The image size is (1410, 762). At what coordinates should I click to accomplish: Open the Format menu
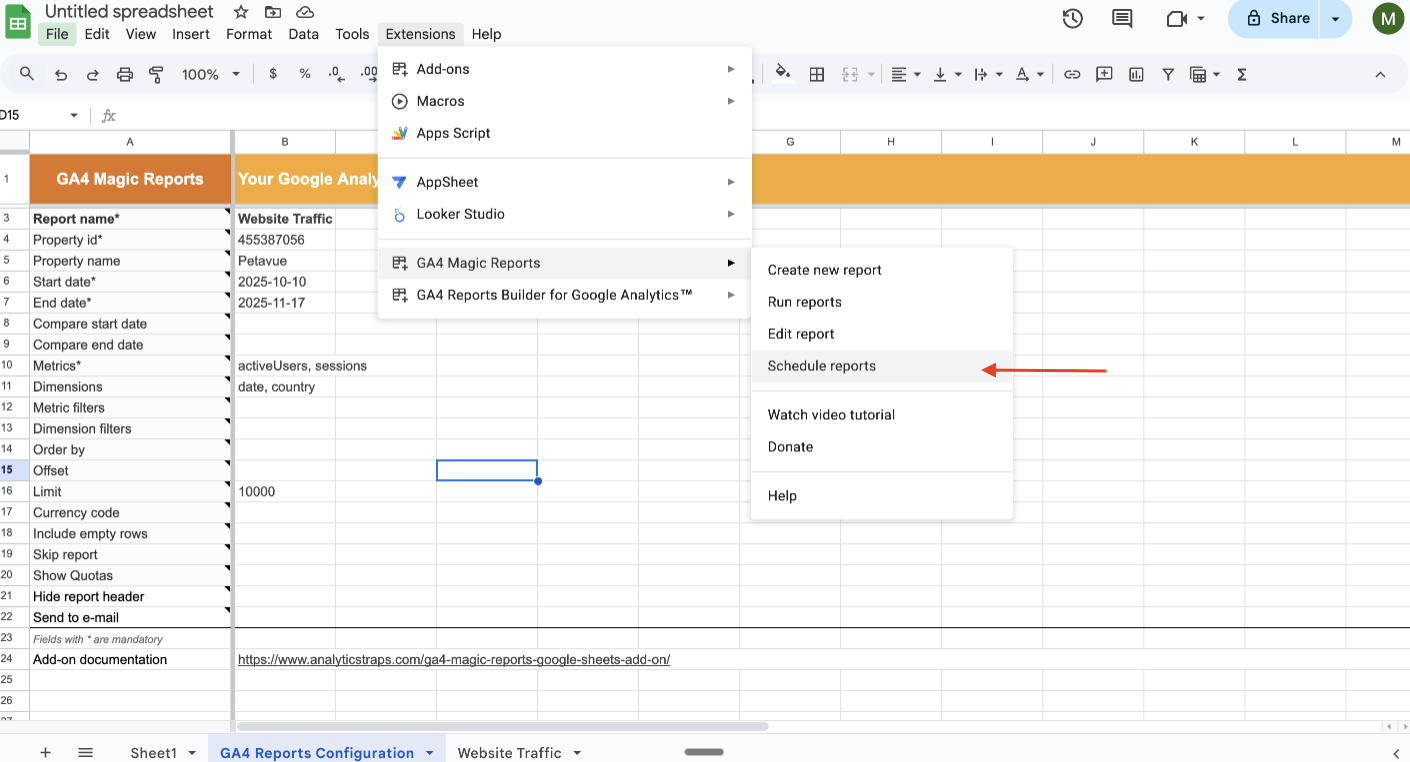click(249, 34)
